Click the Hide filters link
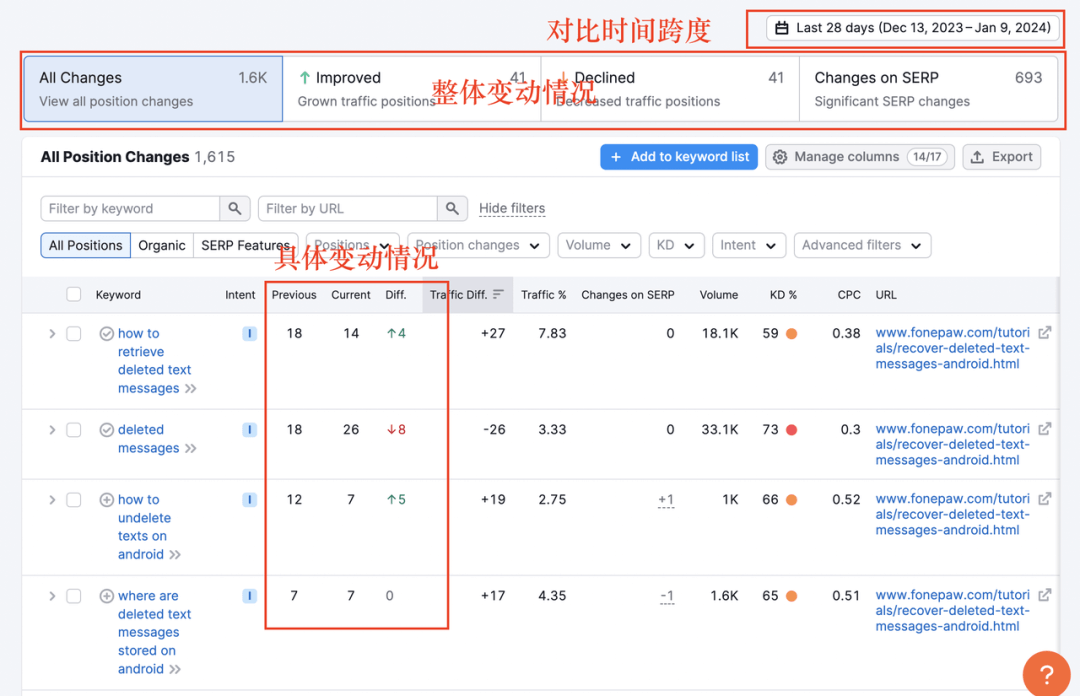This screenshot has width=1080, height=696. coord(512,208)
